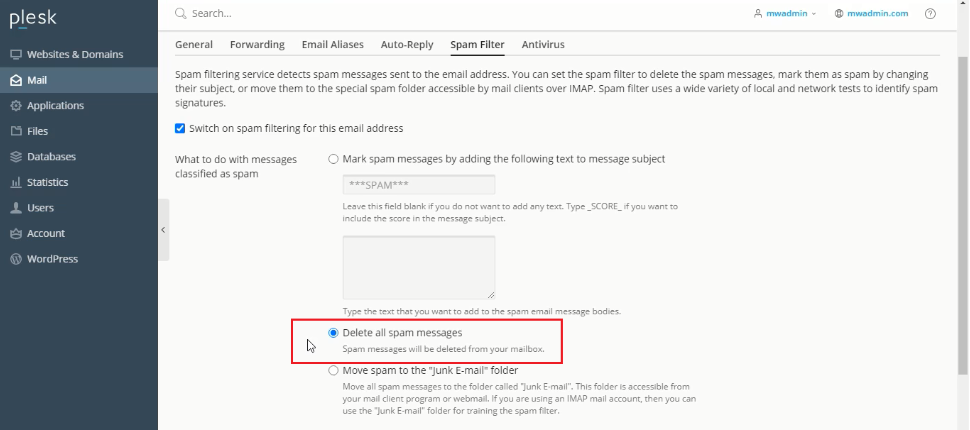
Task: Go to Files in sidebar
Action: [79, 131]
